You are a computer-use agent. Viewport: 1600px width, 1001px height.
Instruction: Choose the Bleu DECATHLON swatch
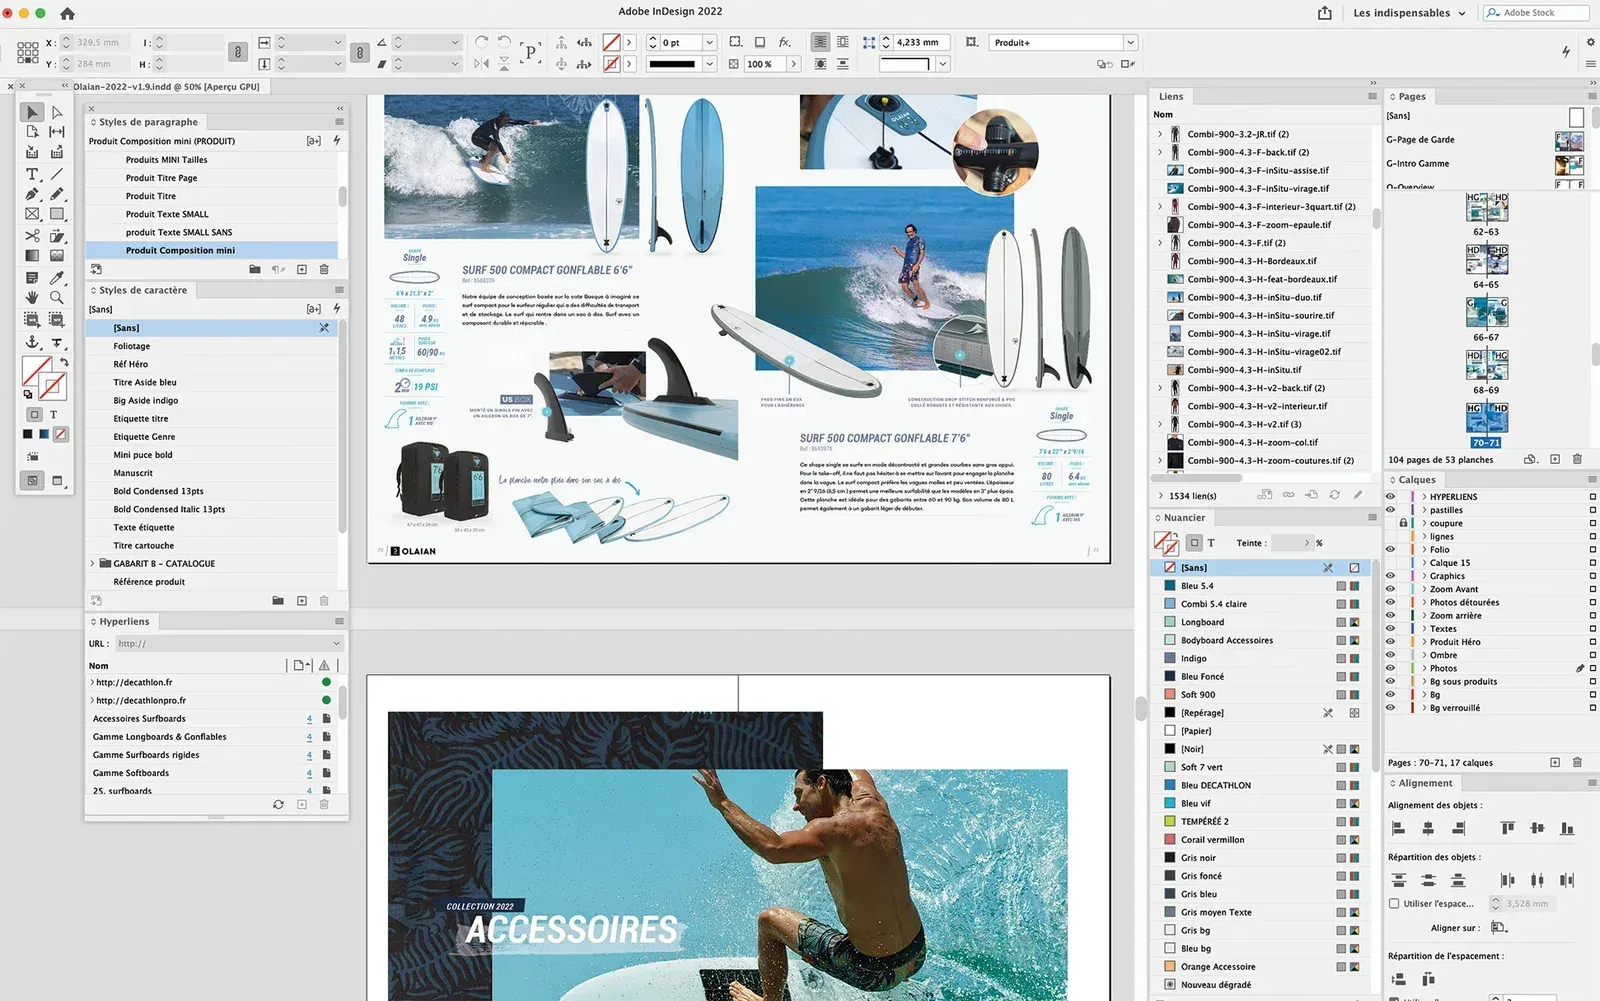[x=1263, y=786]
